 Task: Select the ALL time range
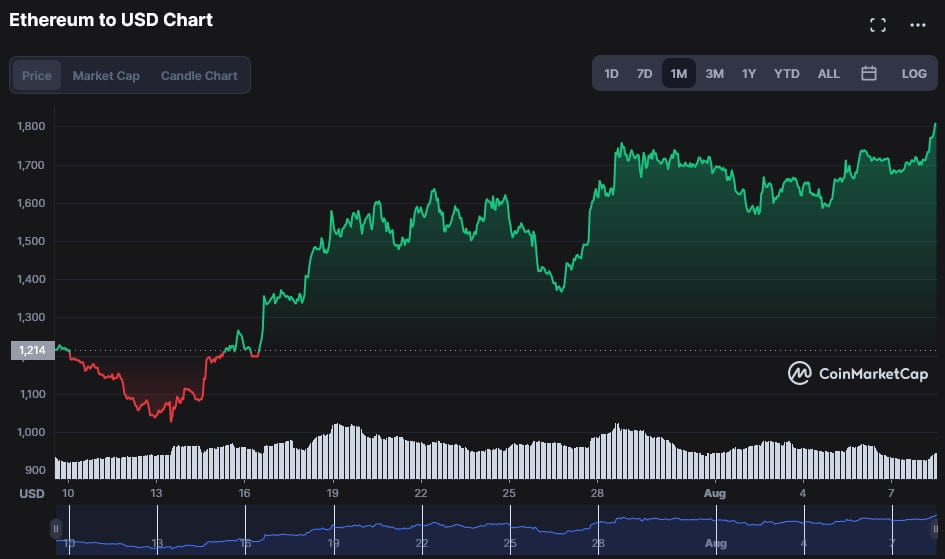[828, 73]
